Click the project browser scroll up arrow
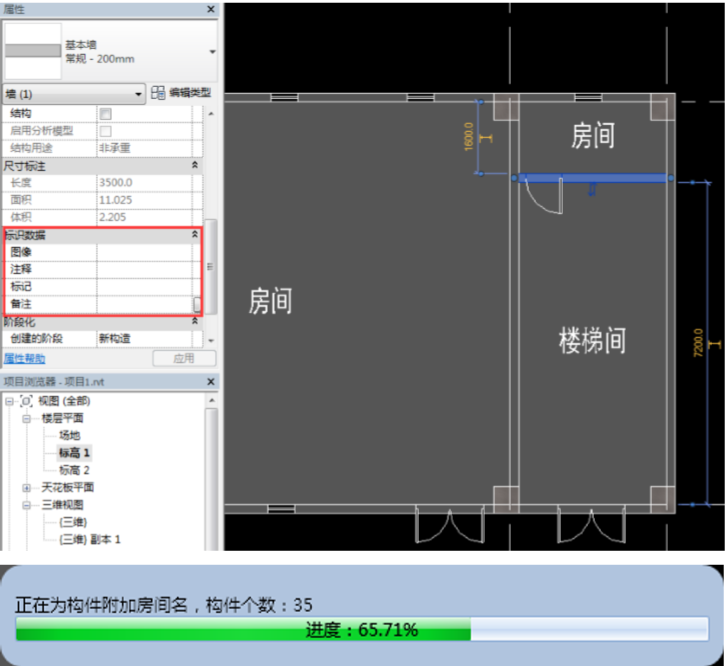Image resolution: width=726 pixels, height=666 pixels. pos(212,400)
